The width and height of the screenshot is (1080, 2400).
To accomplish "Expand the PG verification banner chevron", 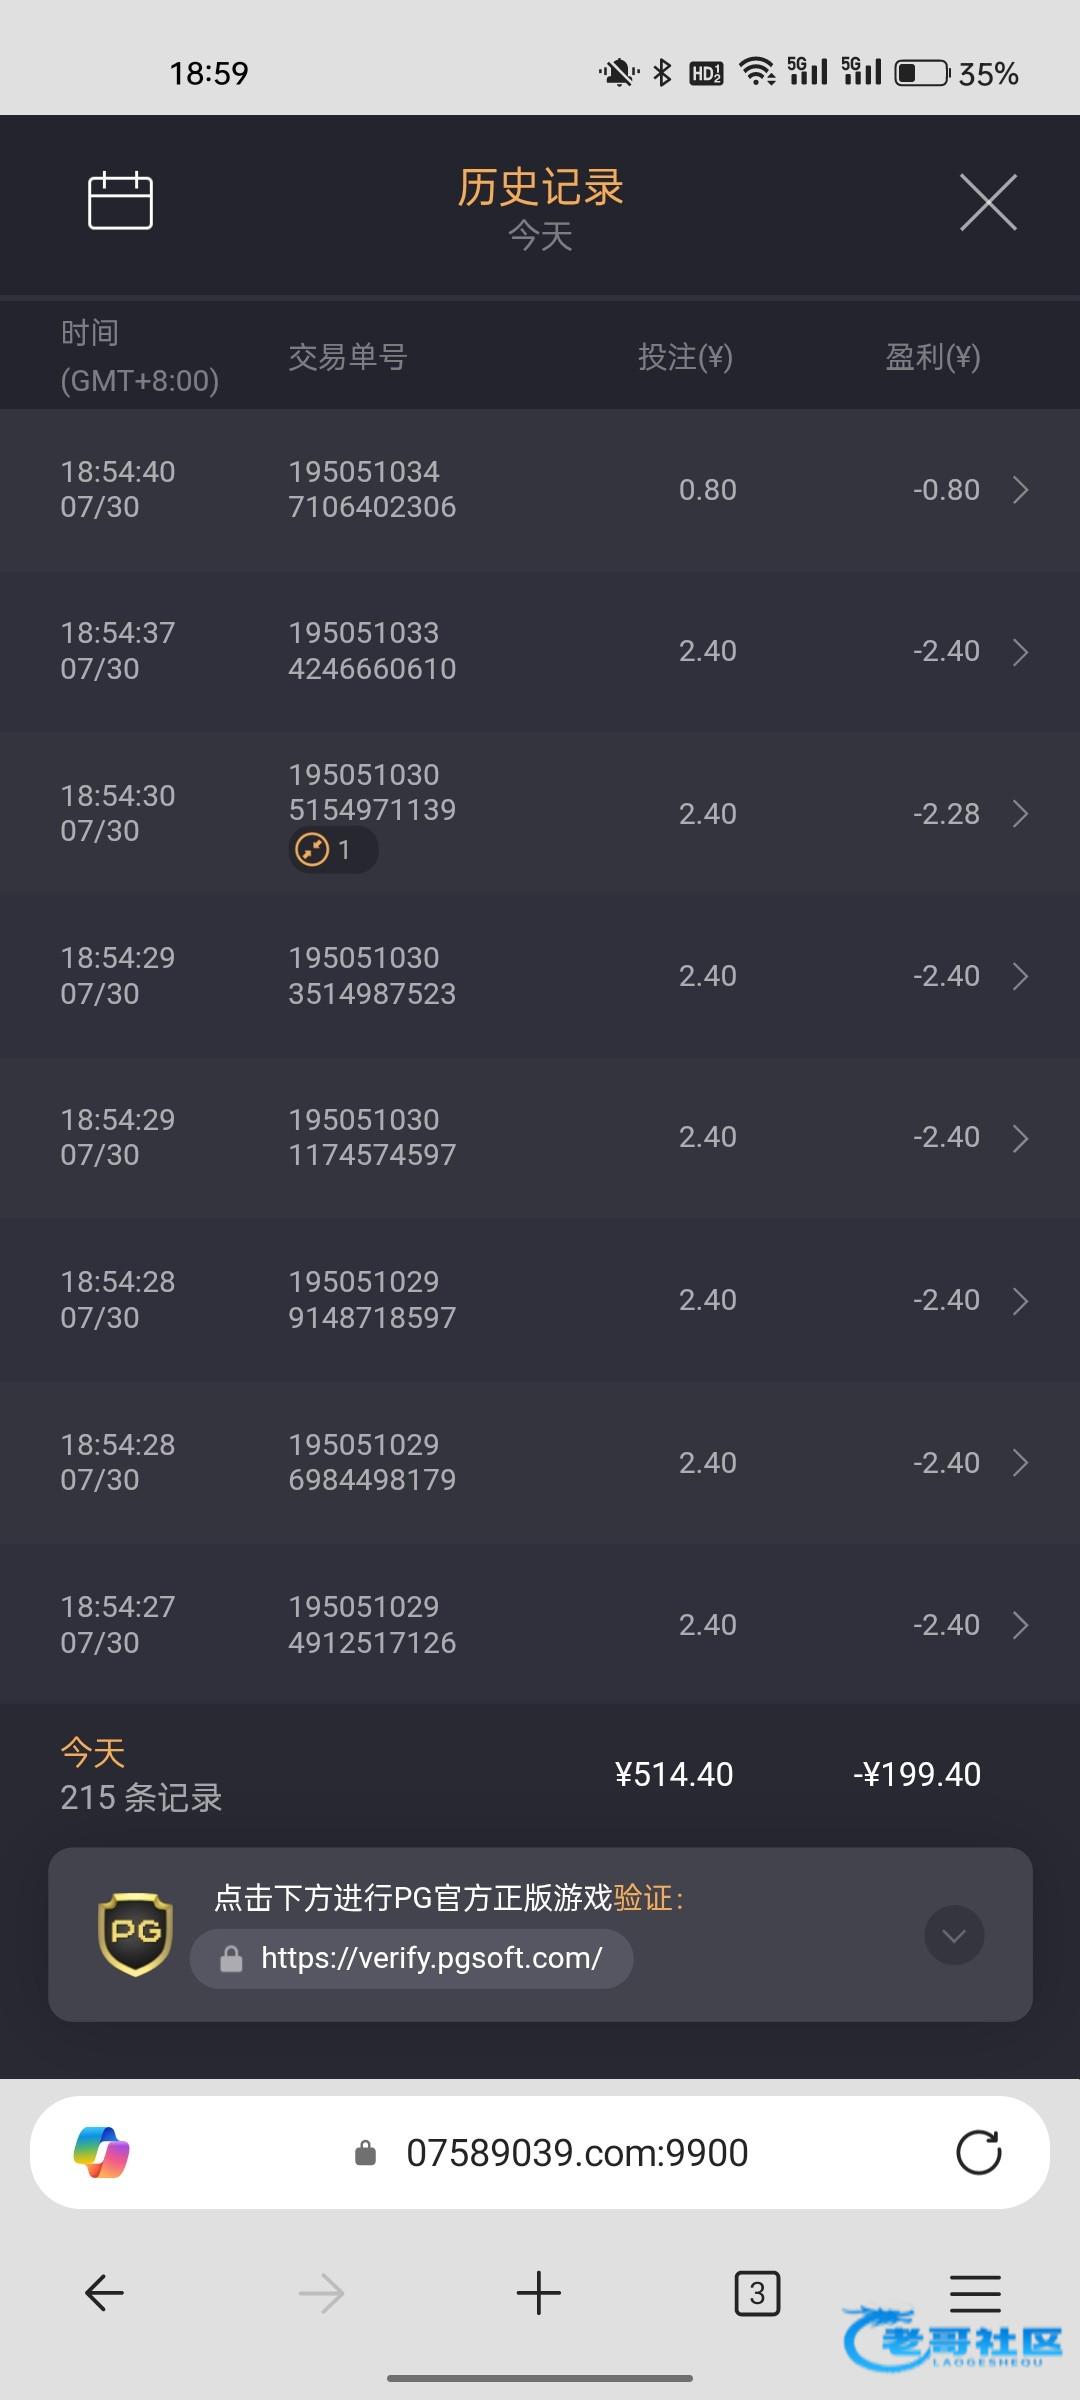I will pyautogui.click(x=954, y=1935).
